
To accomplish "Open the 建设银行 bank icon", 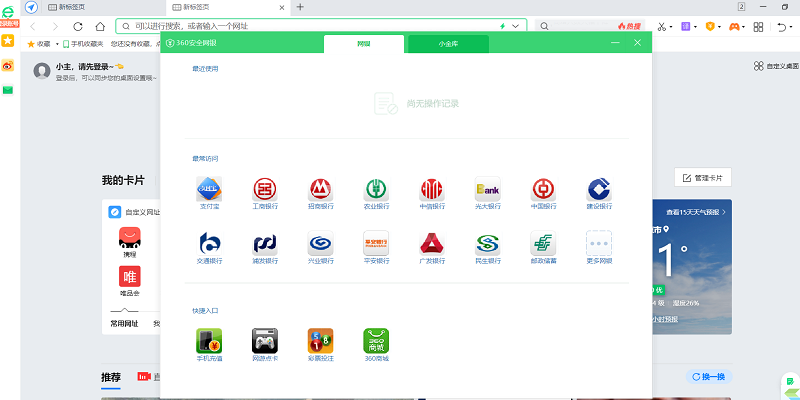I will [x=599, y=189].
